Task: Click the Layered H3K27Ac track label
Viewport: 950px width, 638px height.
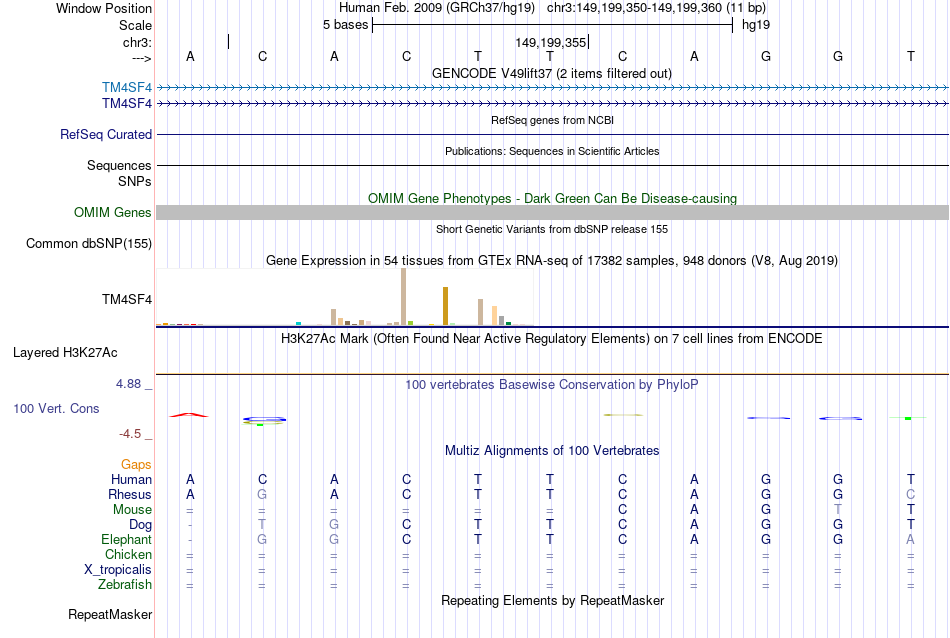Action: 65,353
